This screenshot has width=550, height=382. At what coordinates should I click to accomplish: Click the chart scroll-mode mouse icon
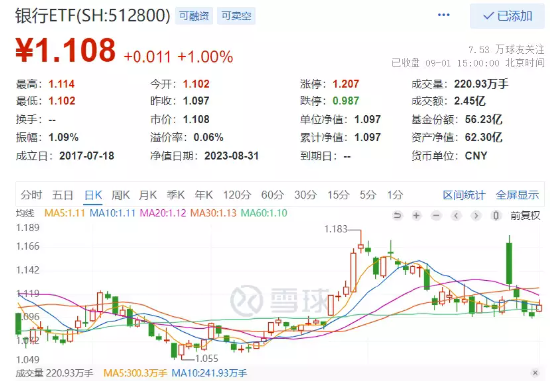[x=496, y=215]
